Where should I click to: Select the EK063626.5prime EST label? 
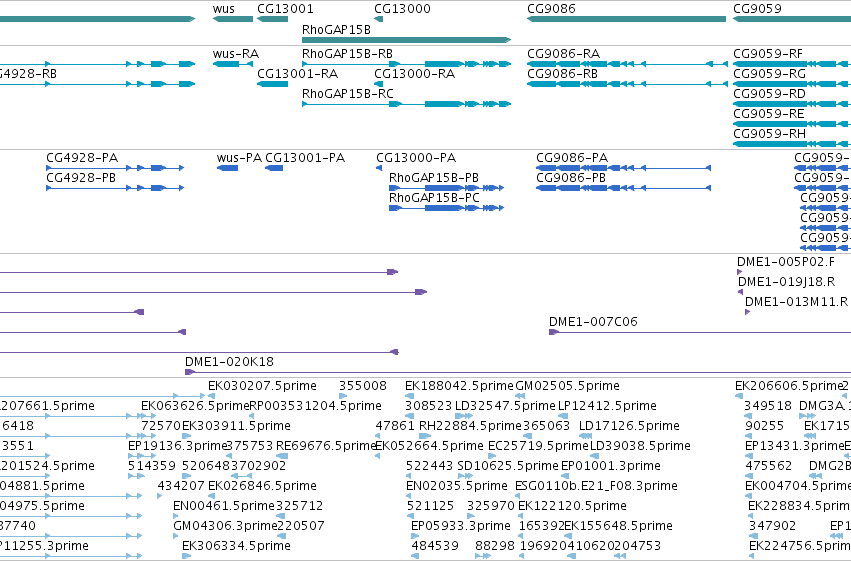(195, 406)
